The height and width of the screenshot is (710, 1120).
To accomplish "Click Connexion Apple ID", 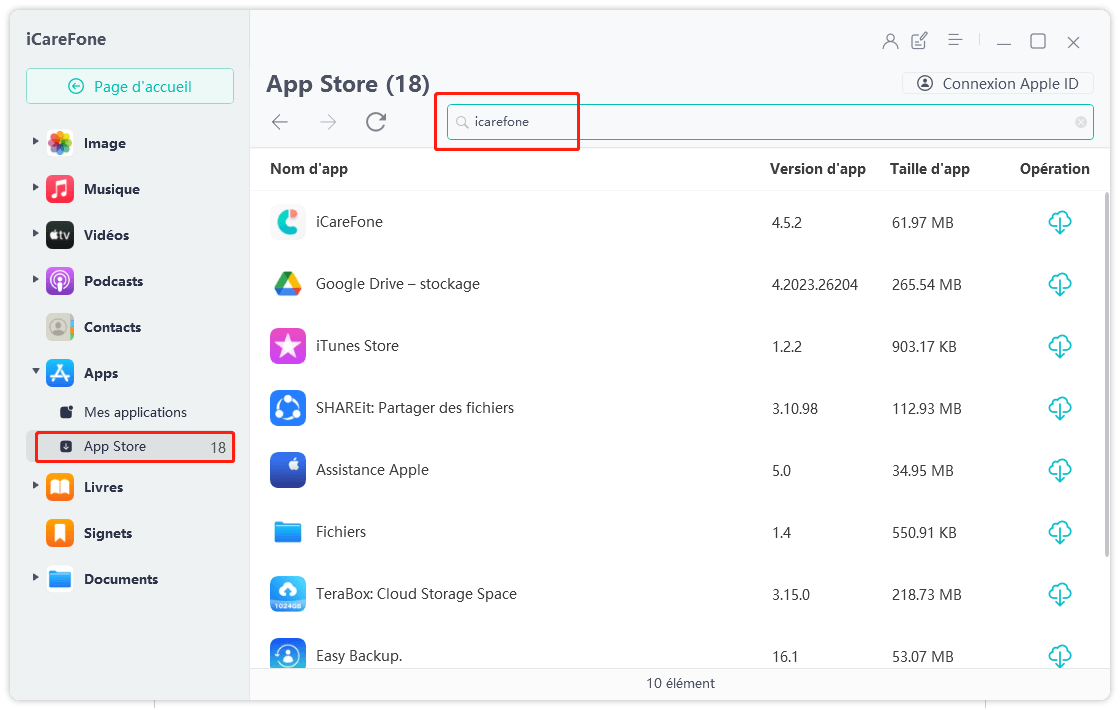I will point(998,84).
